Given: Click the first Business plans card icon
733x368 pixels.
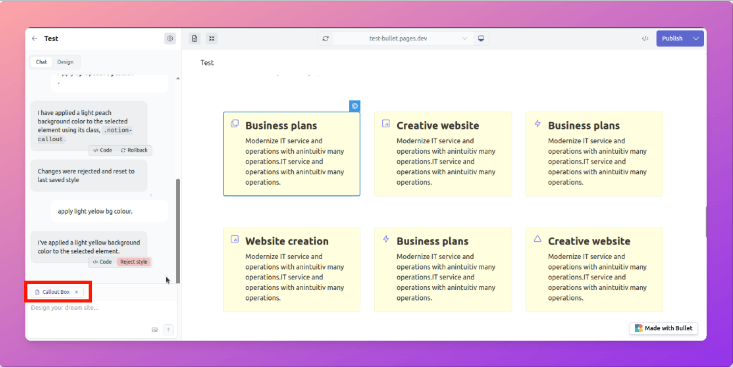Looking at the screenshot, I should coord(235,123).
